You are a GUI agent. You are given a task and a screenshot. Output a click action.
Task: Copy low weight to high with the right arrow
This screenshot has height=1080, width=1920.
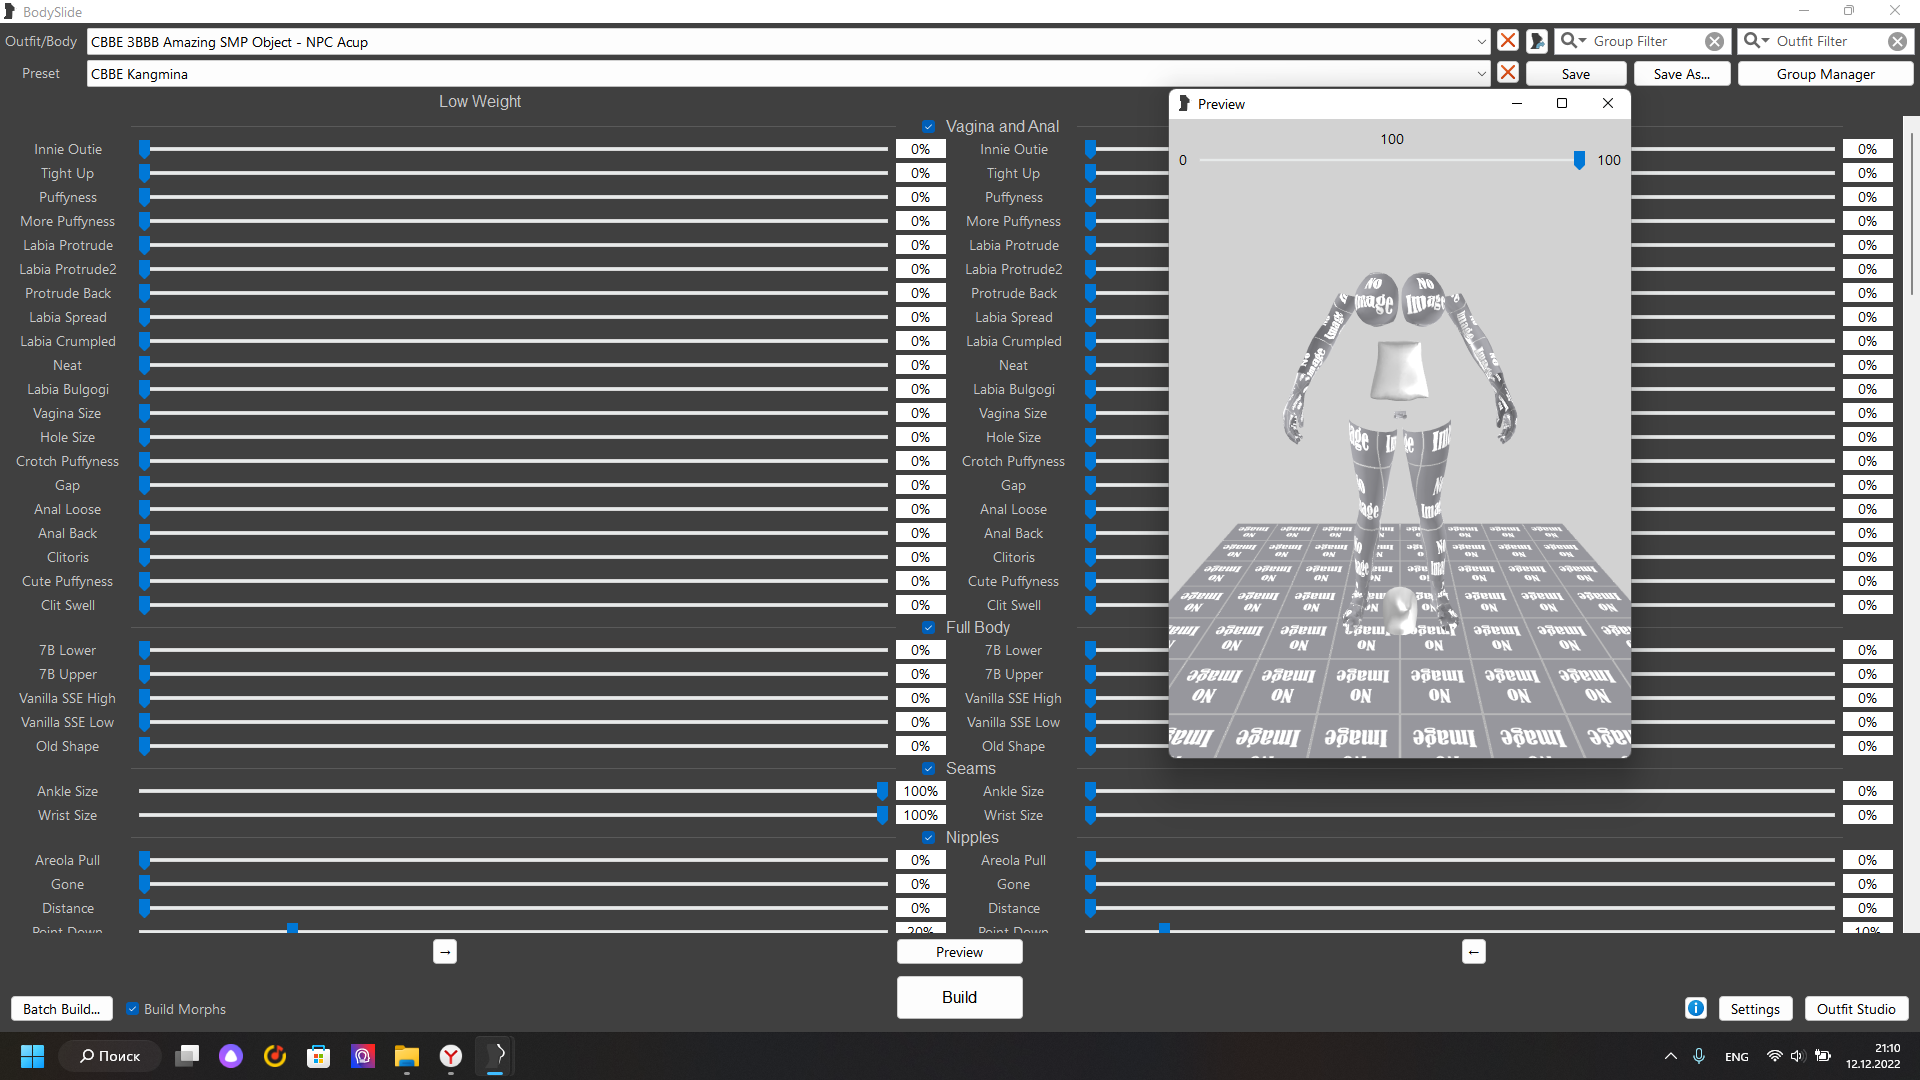click(x=445, y=952)
